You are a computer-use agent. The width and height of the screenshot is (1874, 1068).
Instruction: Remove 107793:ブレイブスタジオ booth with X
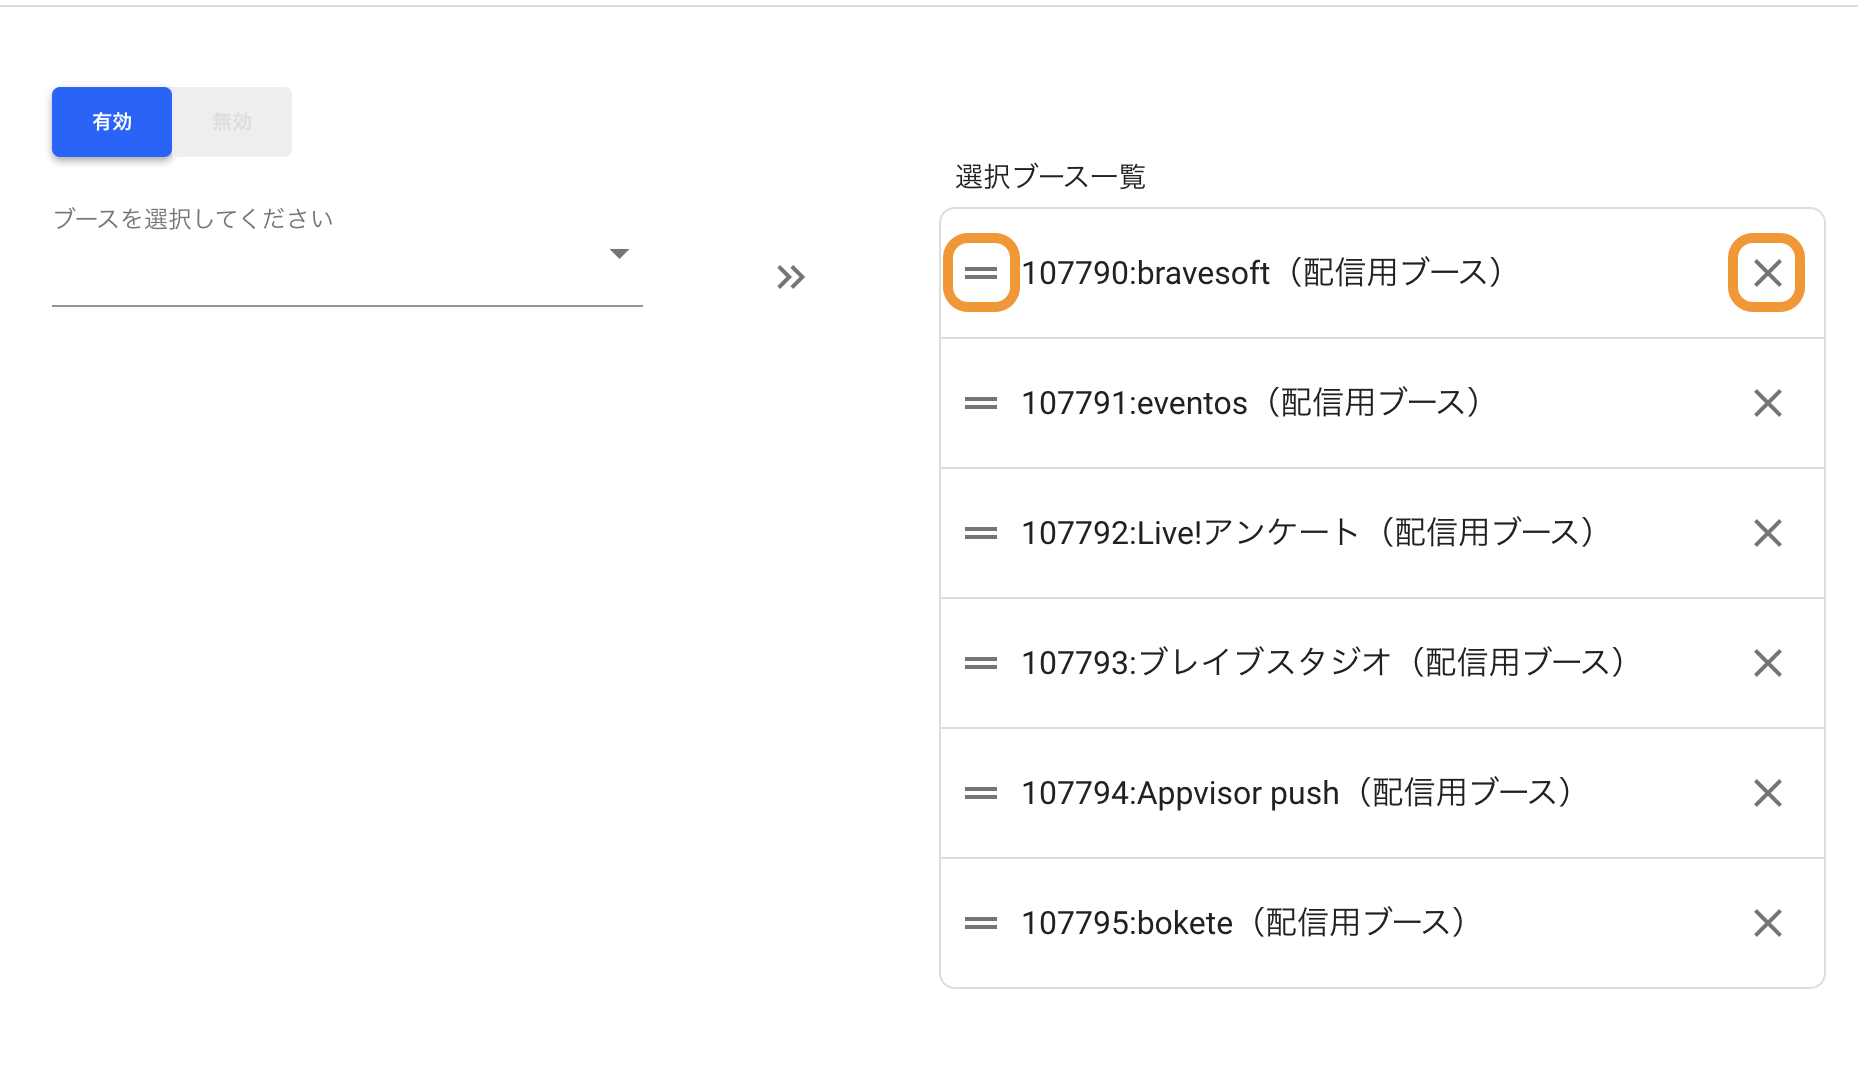(1767, 663)
